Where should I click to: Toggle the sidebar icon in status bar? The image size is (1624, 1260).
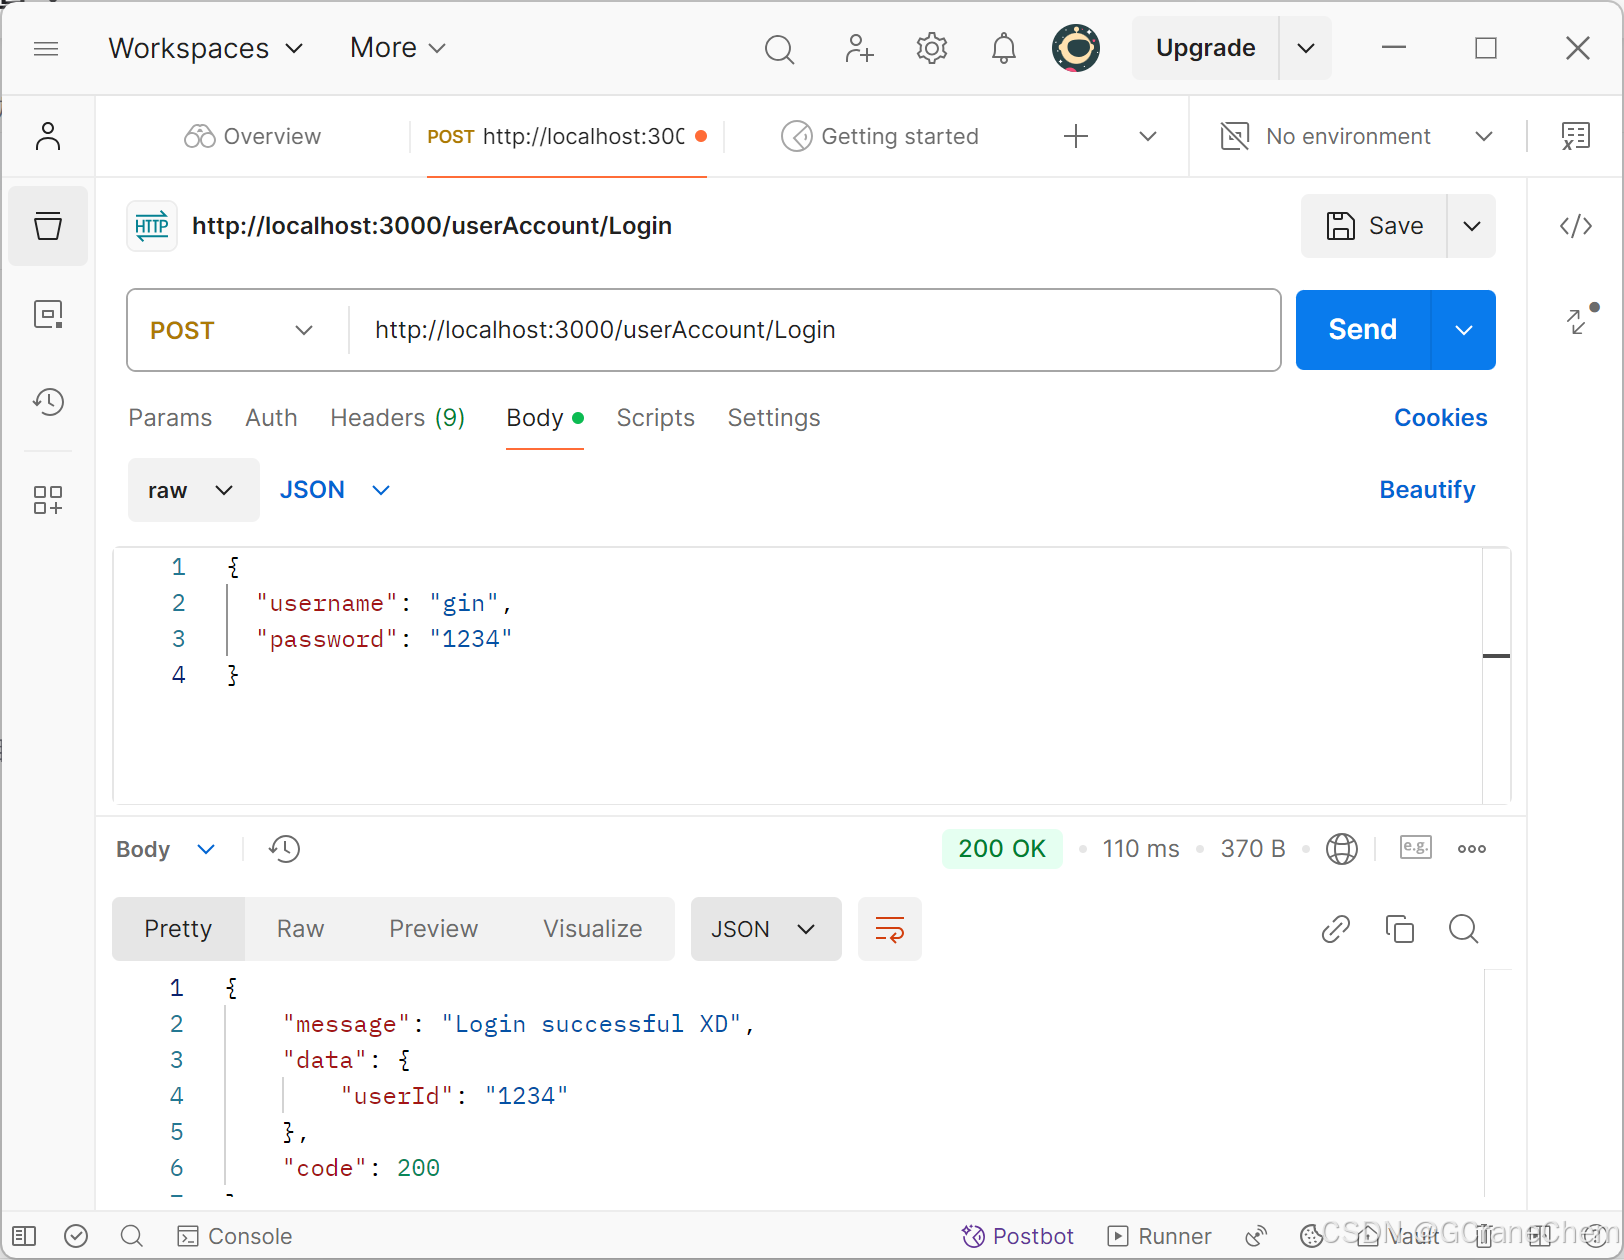[x=24, y=1236]
